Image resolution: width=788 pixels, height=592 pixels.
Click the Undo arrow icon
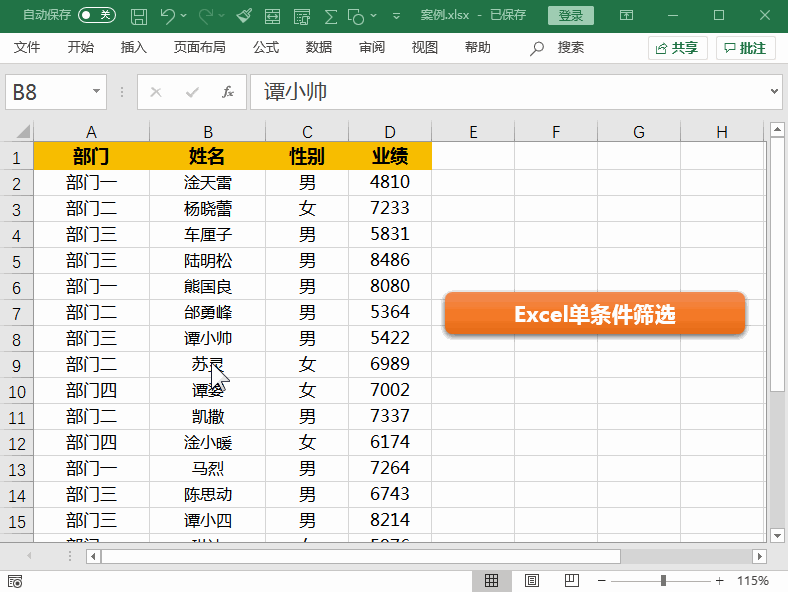click(168, 16)
